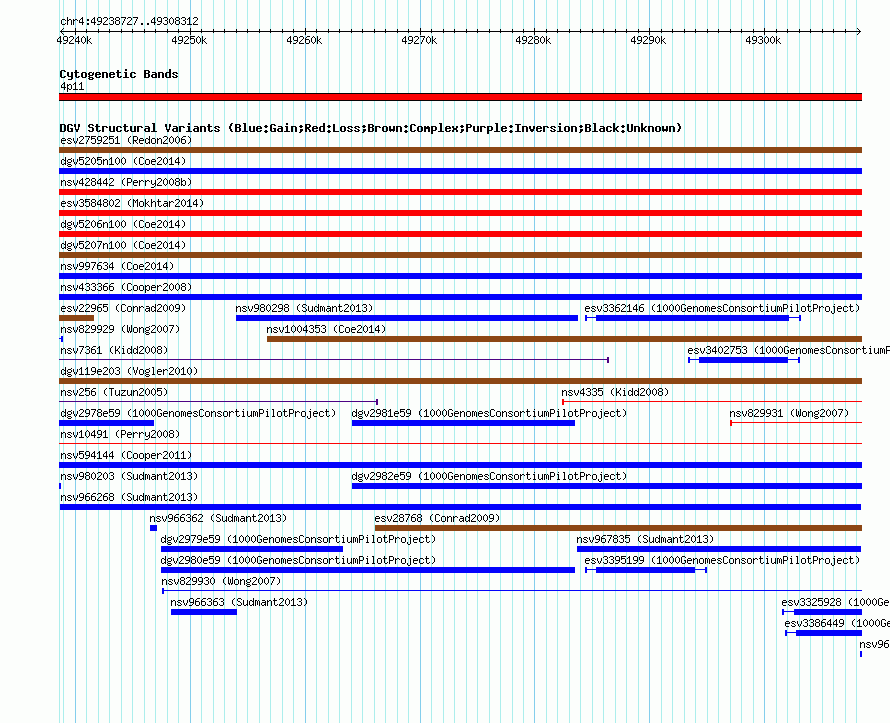Viewport: 890px width, 723px height.
Task: Click the 49250k ruler position
Action: (189, 40)
